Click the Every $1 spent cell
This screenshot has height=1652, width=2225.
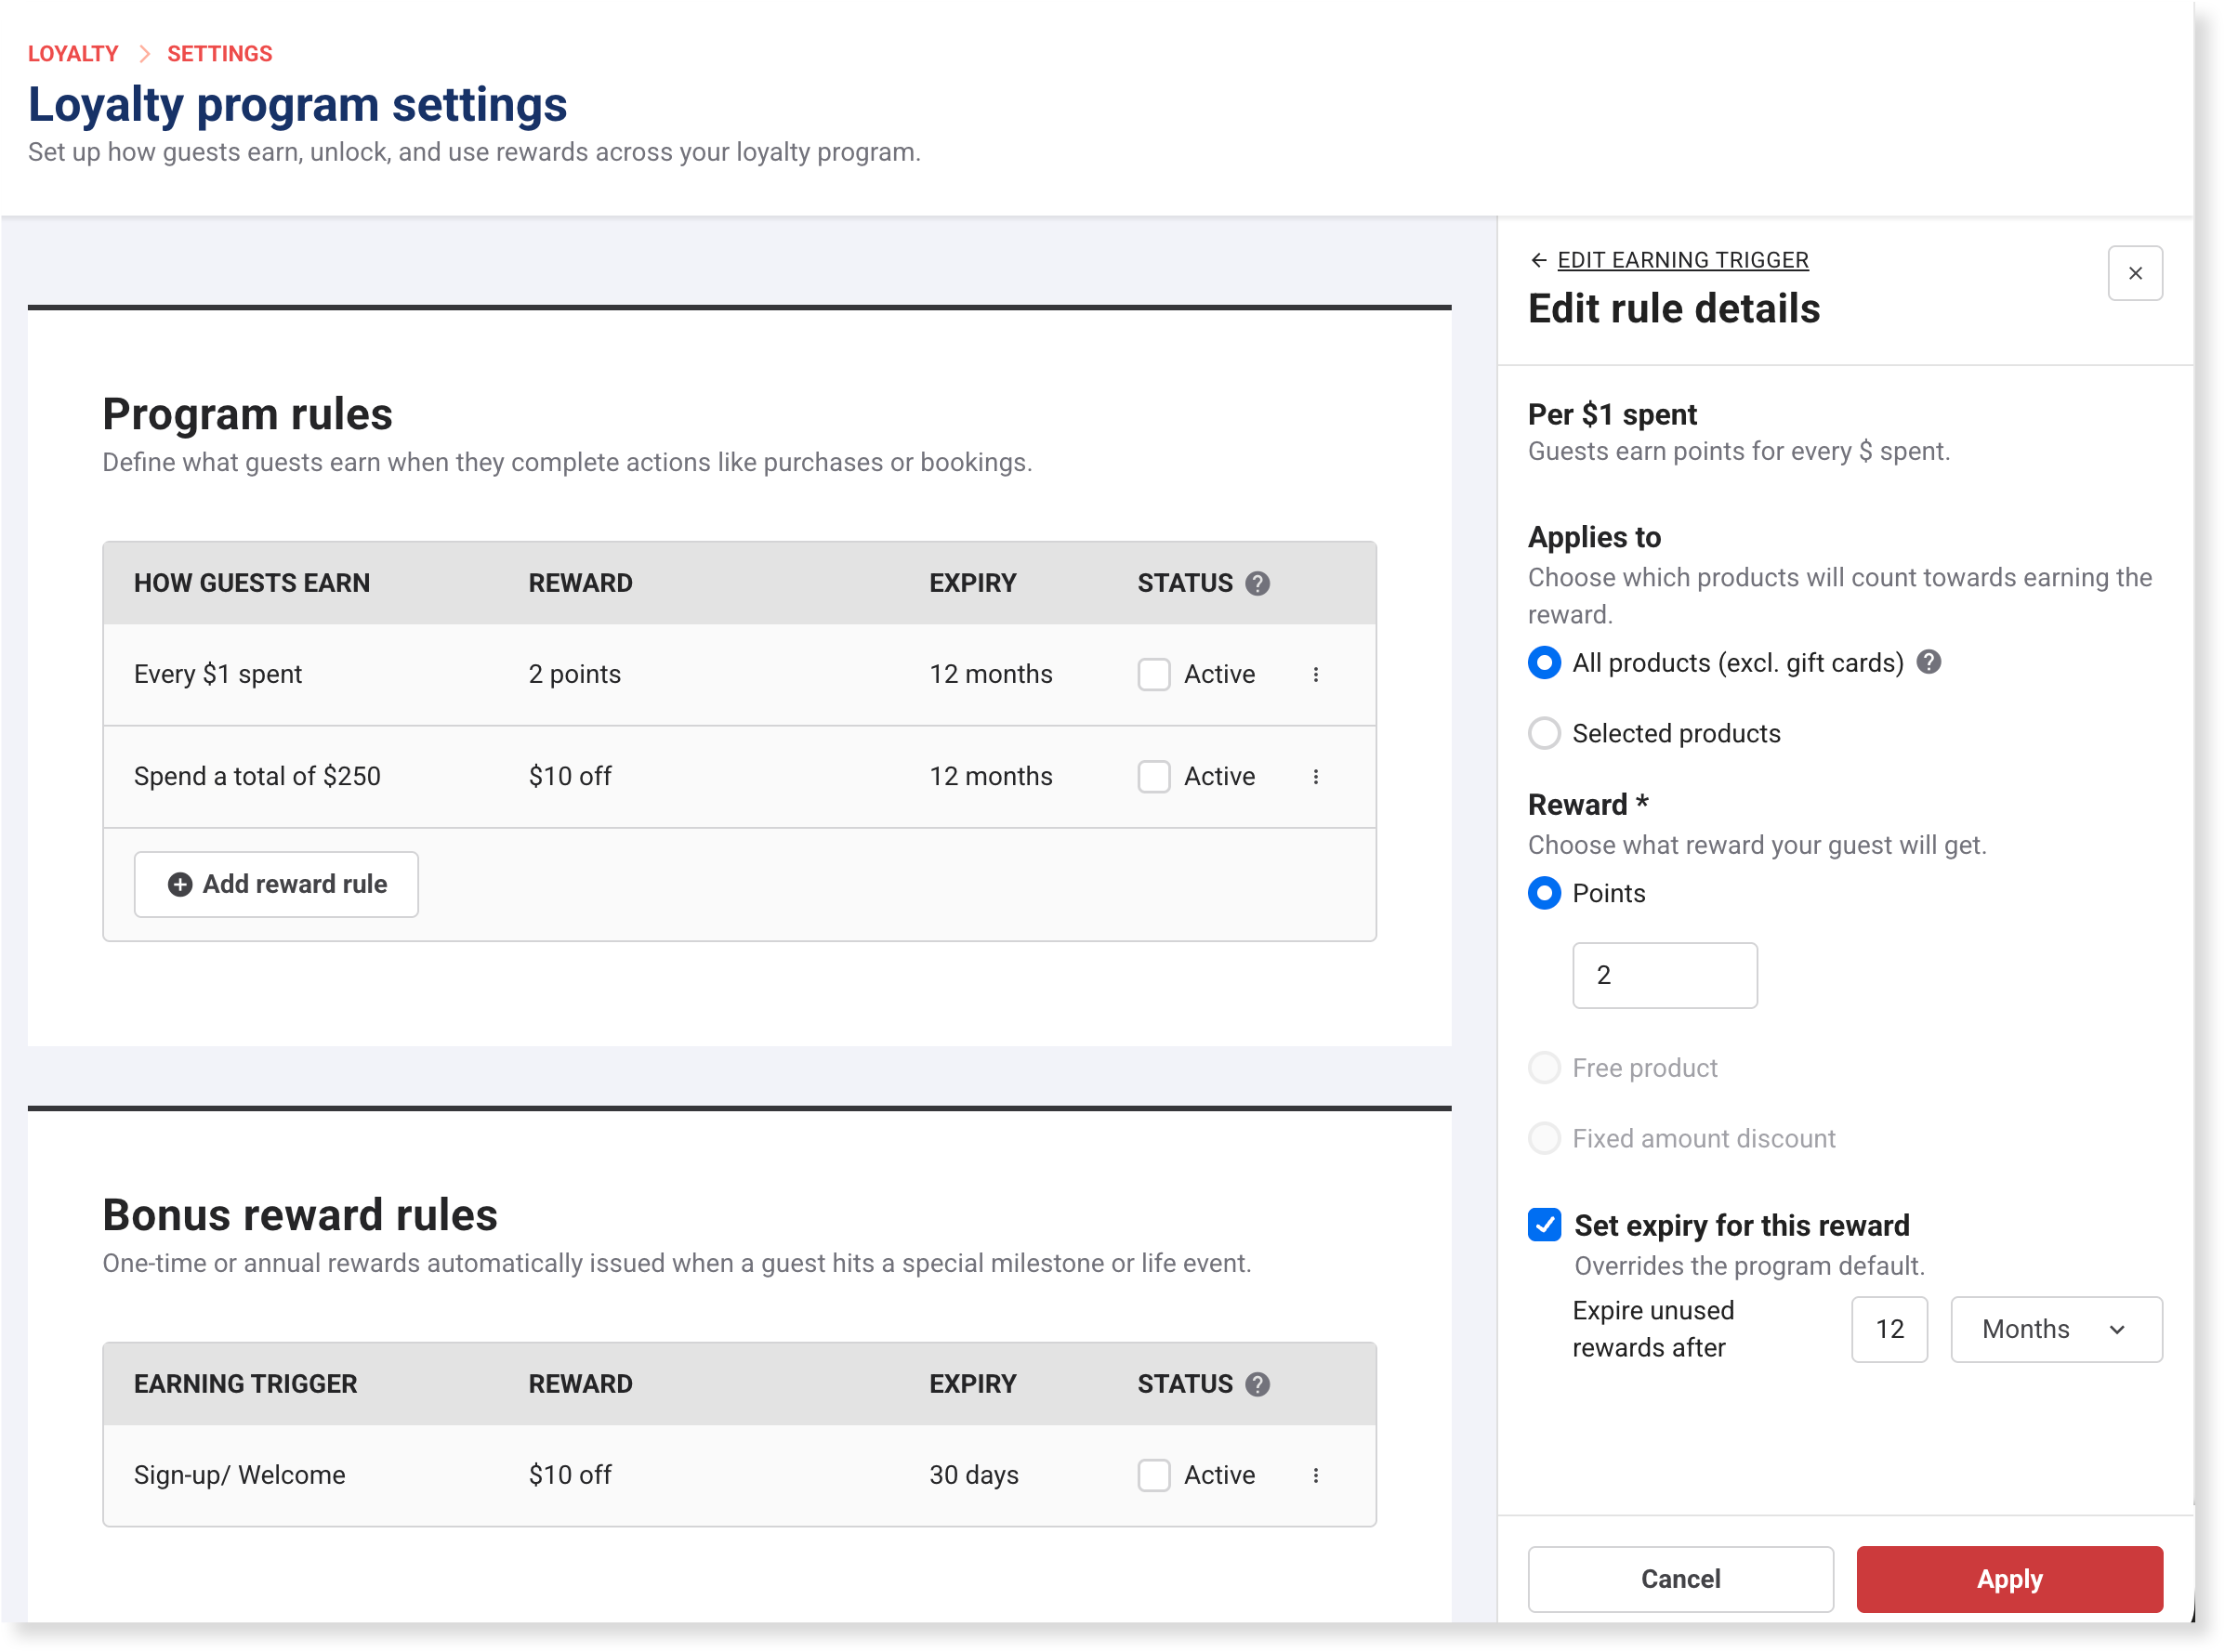click(218, 675)
